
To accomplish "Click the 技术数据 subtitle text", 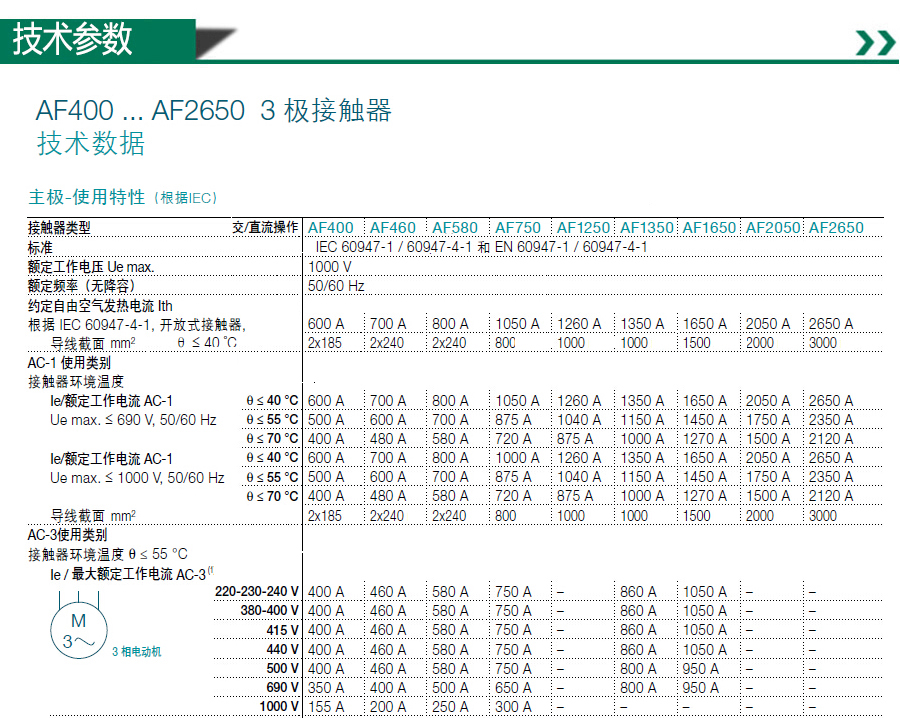I will 91,144.
